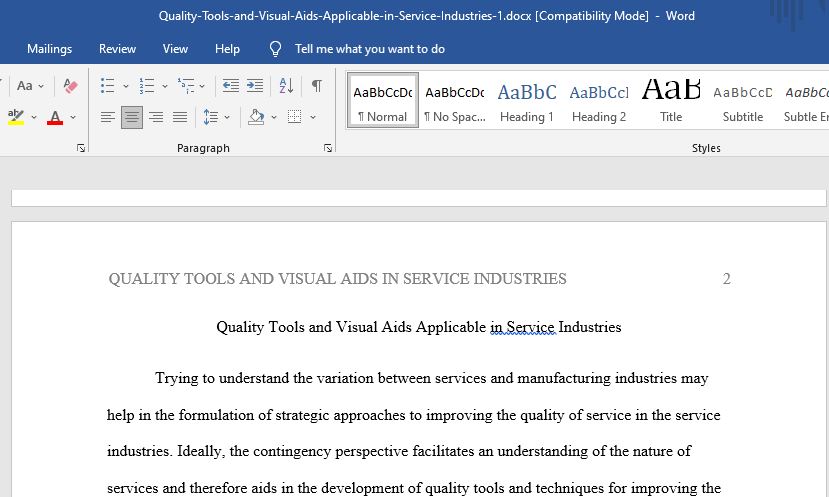Open the Help tab
Screen dimensions: 829x497
click(x=227, y=49)
